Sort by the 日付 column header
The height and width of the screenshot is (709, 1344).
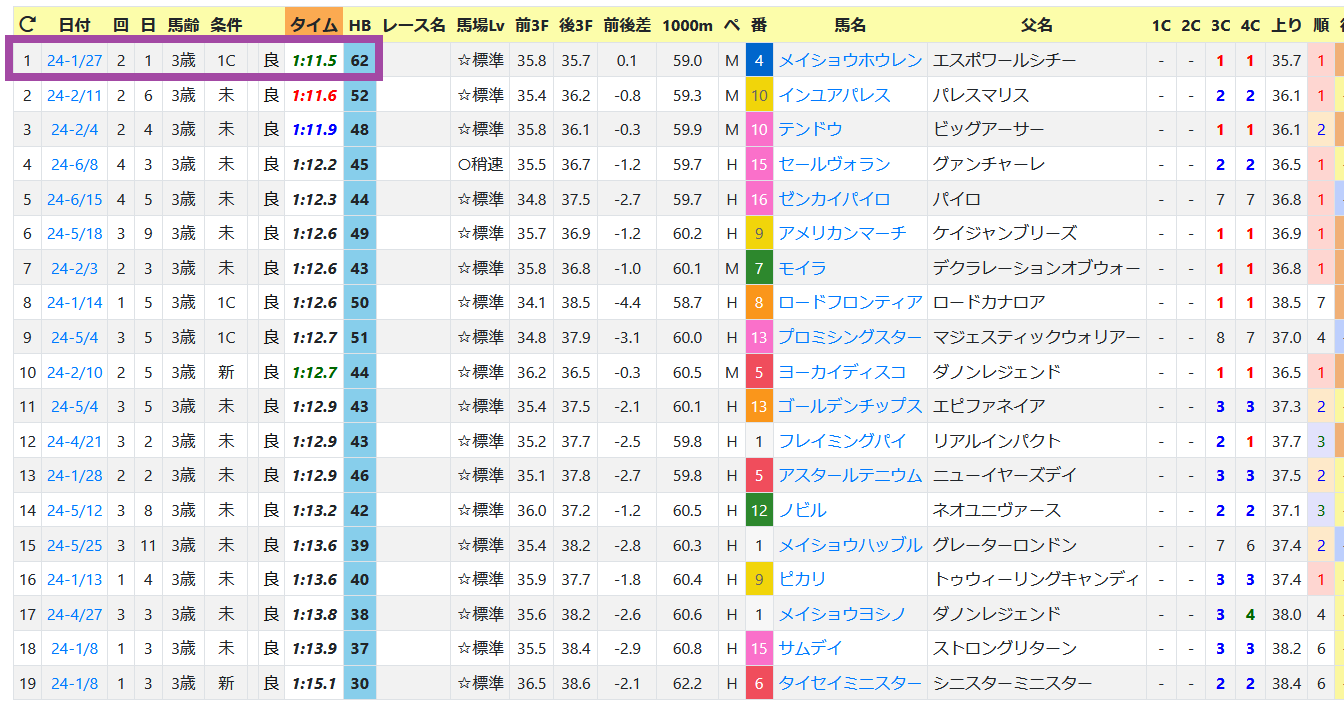75,25
